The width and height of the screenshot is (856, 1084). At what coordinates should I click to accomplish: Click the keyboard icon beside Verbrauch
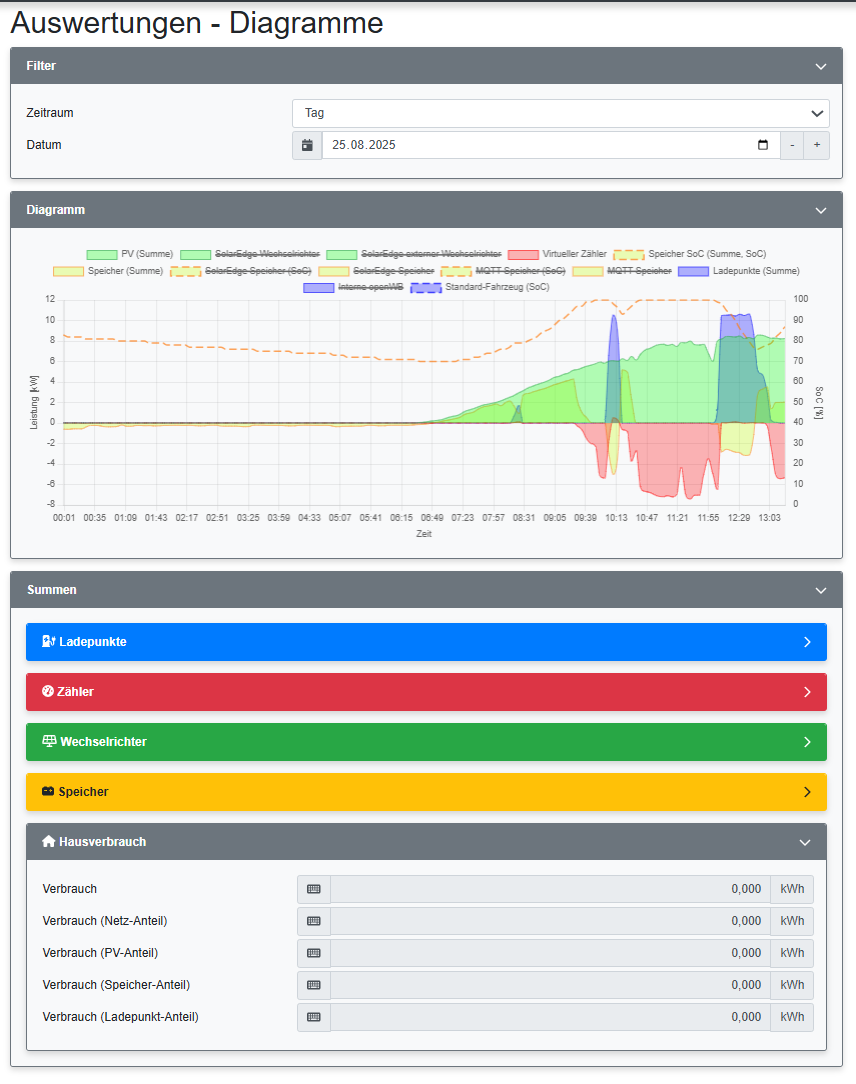point(313,889)
